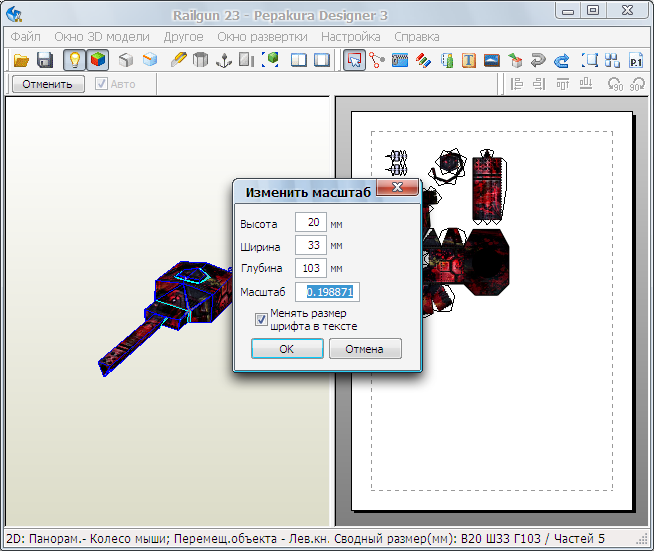The width and height of the screenshot is (654, 551).
Task: Toggle Менять размер шрифта в тексте checkbox
Action: (261, 320)
